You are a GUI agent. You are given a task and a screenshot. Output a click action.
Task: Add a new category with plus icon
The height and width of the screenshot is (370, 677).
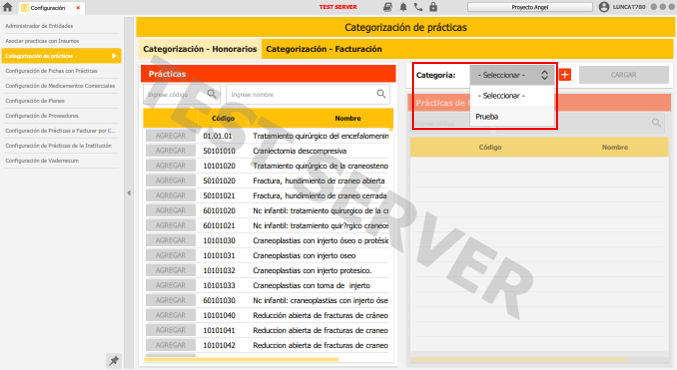565,75
